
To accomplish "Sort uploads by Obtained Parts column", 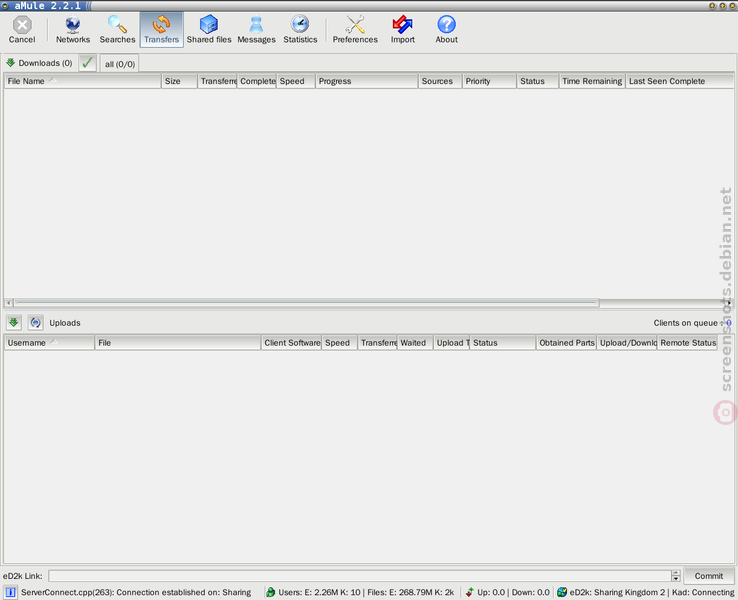I will (566, 343).
